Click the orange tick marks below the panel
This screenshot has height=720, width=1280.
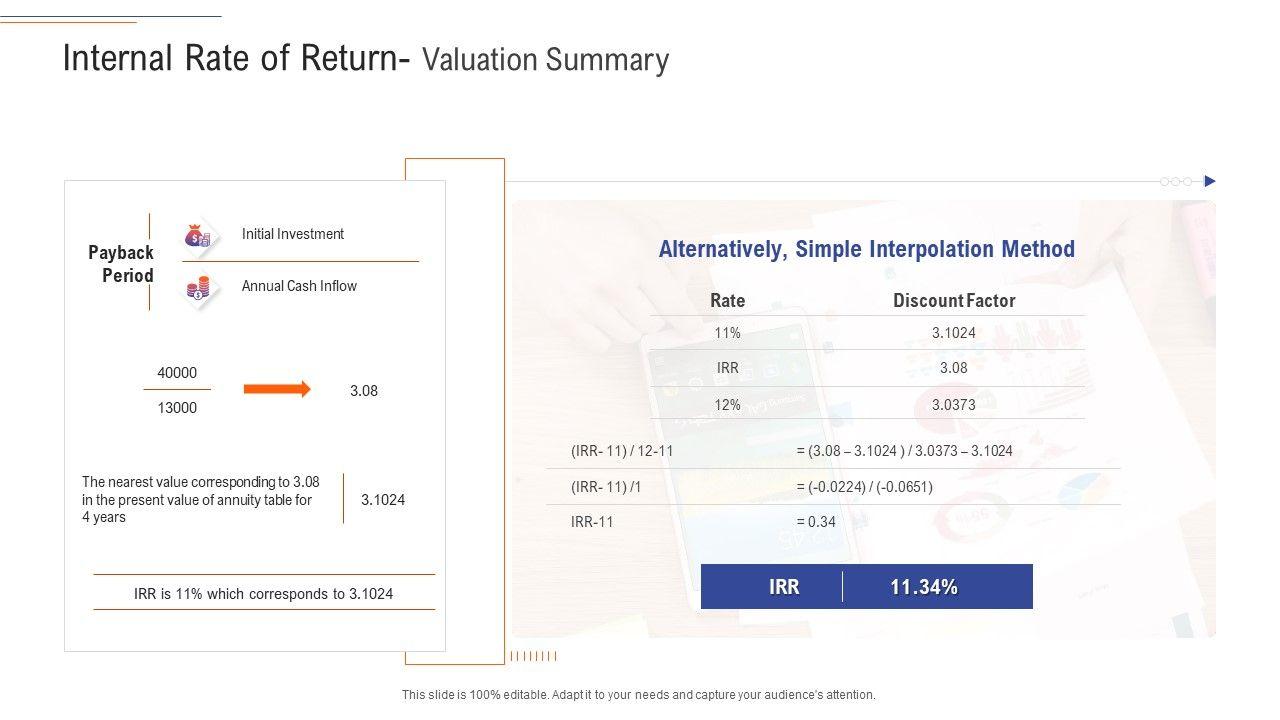point(533,657)
